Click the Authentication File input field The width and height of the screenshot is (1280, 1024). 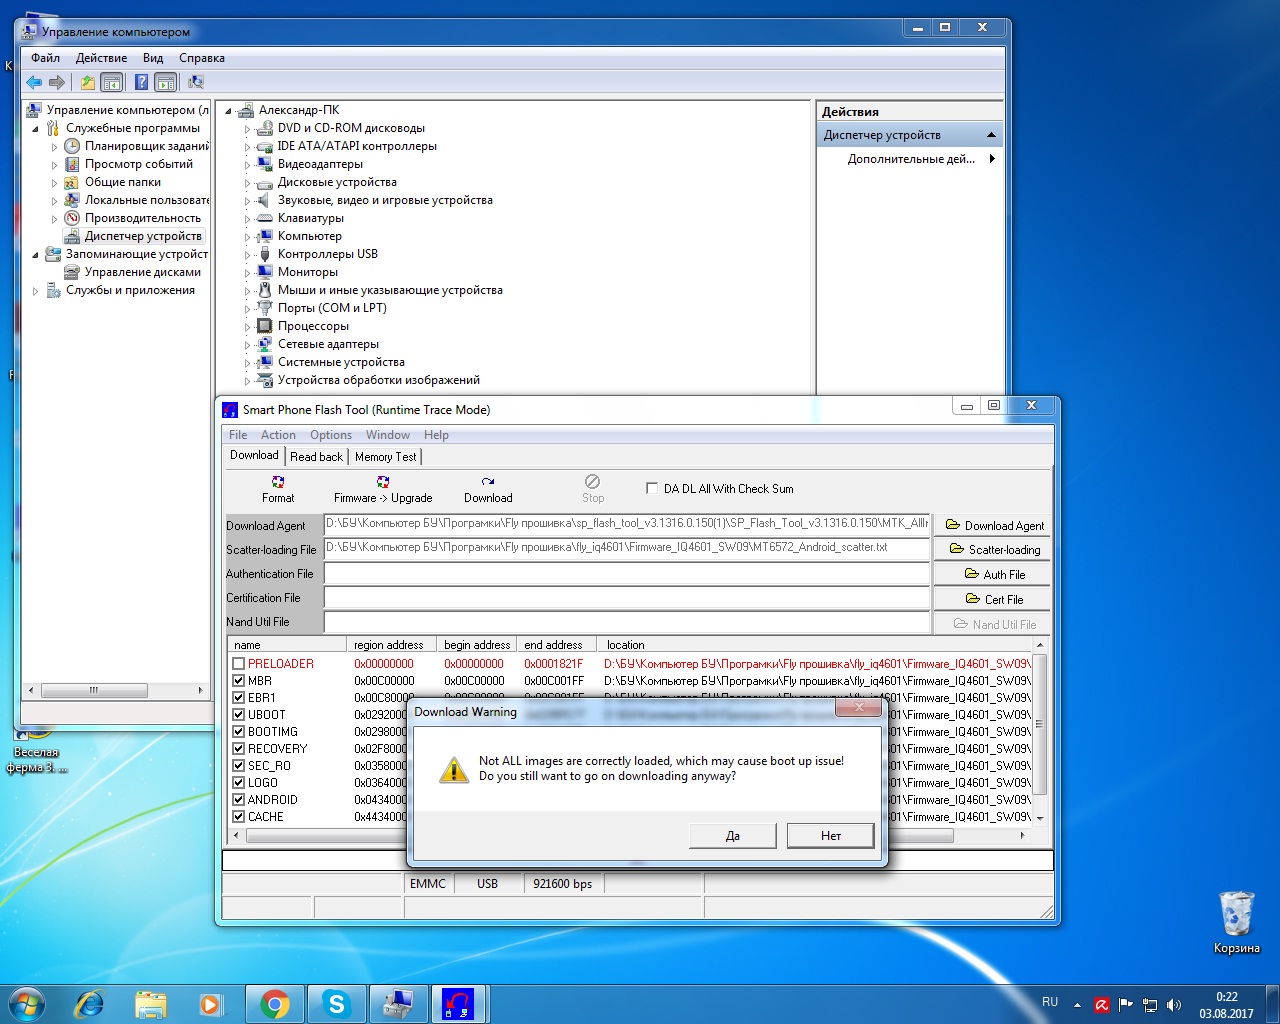click(x=626, y=574)
